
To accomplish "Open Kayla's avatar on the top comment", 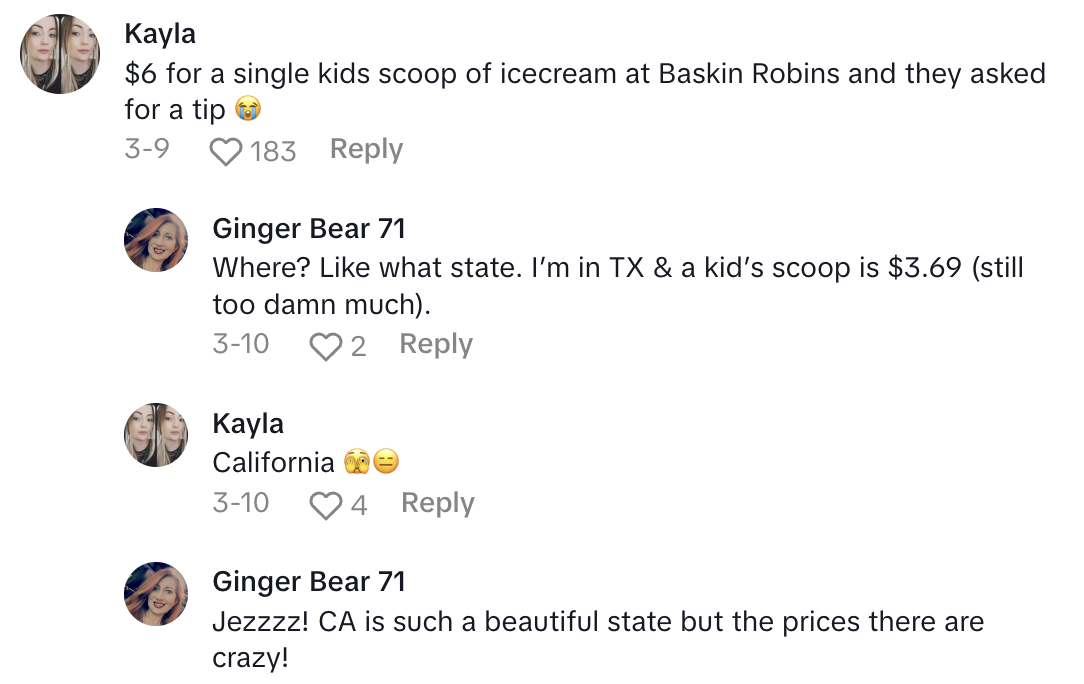I will 60,54.
